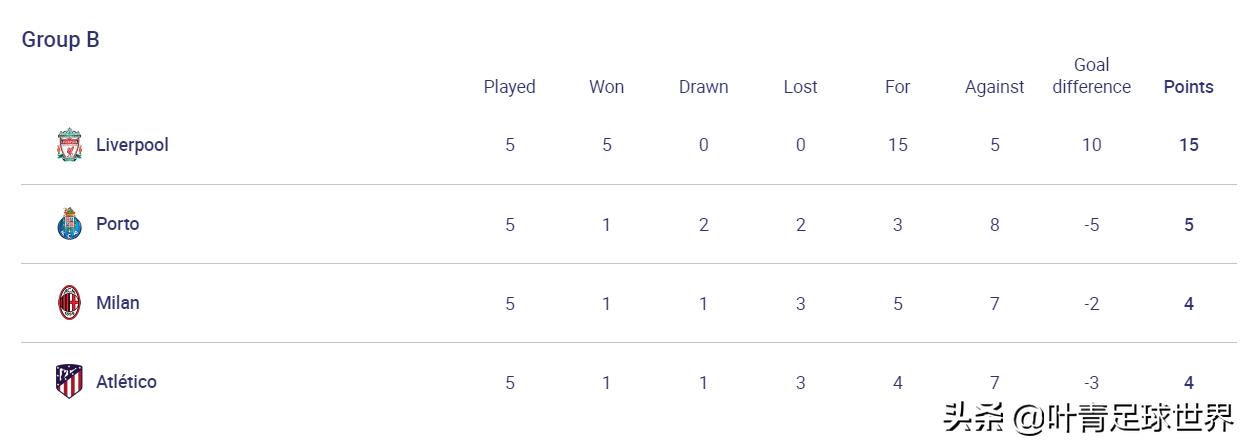Open the Porto team link

[x=117, y=224]
